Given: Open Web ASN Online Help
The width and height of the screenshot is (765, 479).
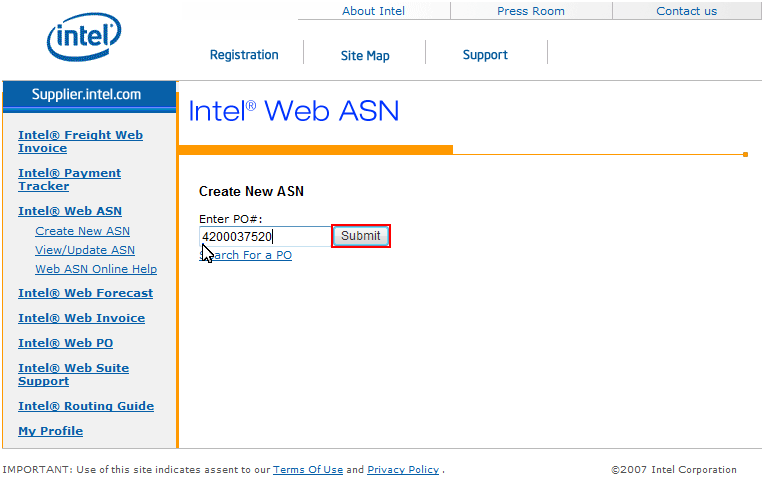Looking at the screenshot, I should [x=96, y=269].
